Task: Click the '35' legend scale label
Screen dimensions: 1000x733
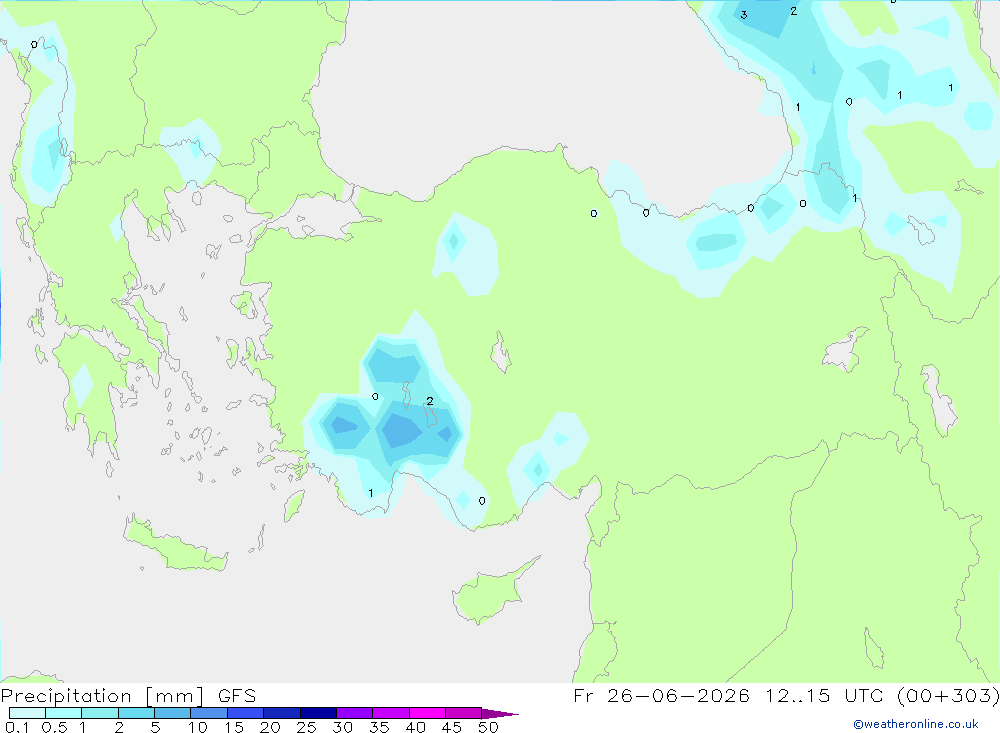Action: click(x=379, y=727)
